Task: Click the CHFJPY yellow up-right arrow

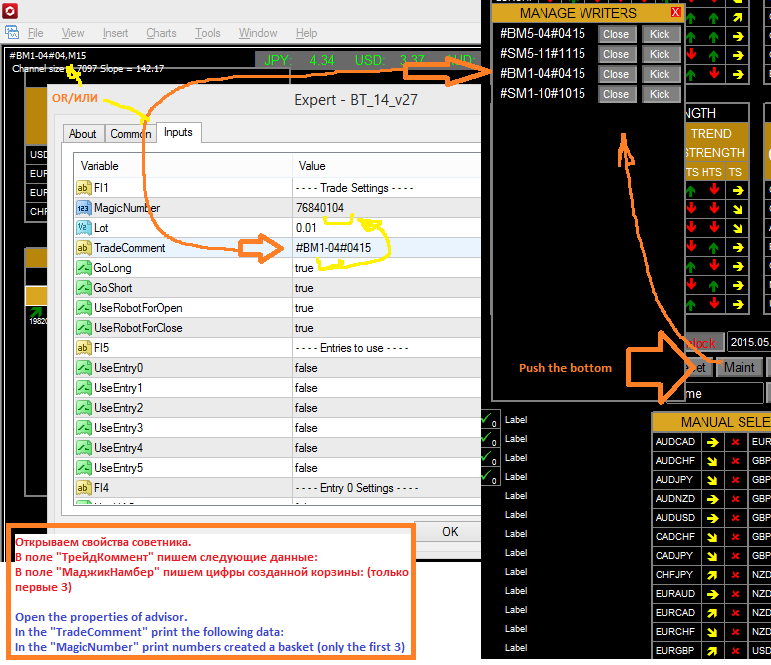Action: [x=712, y=575]
